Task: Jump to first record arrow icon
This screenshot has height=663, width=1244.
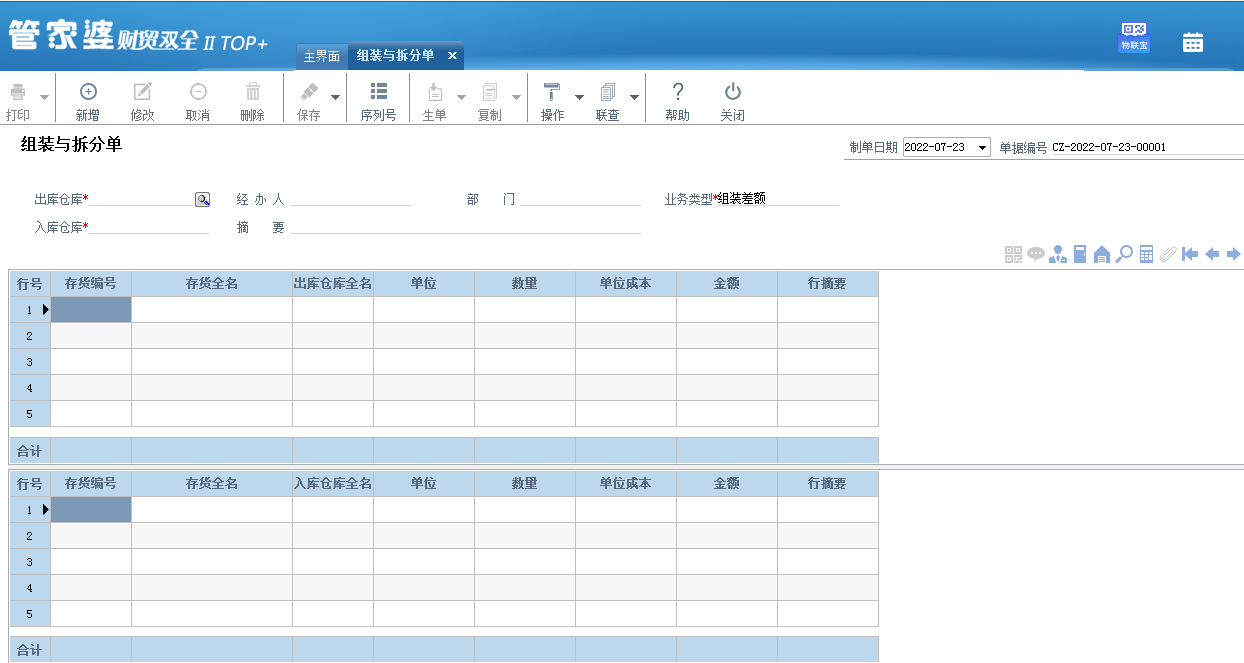Action: pos(1189,254)
